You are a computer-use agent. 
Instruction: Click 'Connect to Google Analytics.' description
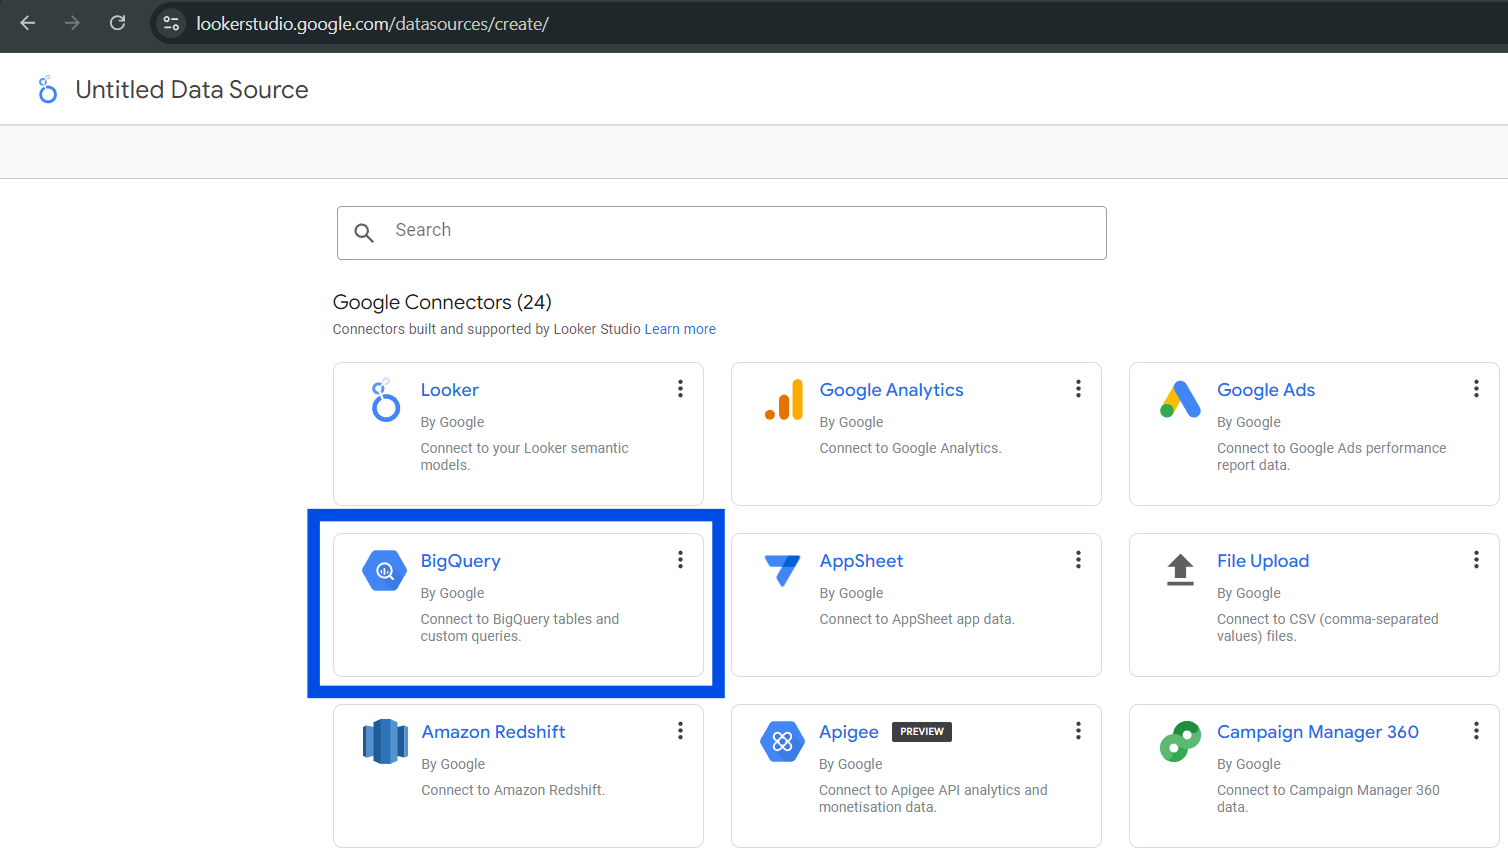(910, 448)
